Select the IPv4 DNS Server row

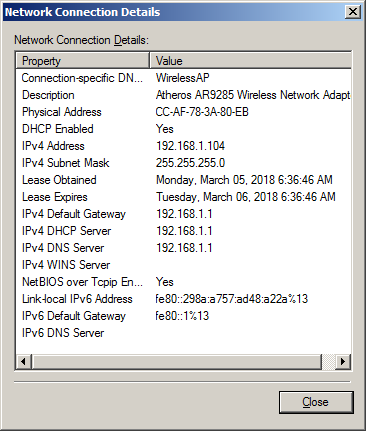(183, 248)
